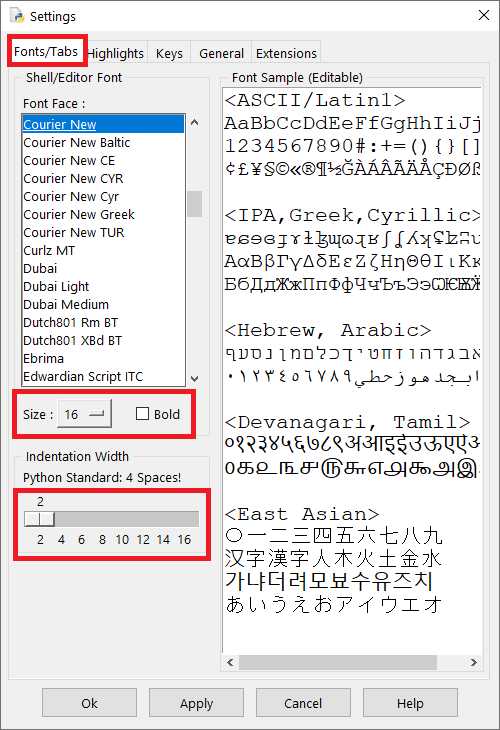Enable the Bold checkbox
This screenshot has width=500, height=730.
(142, 413)
